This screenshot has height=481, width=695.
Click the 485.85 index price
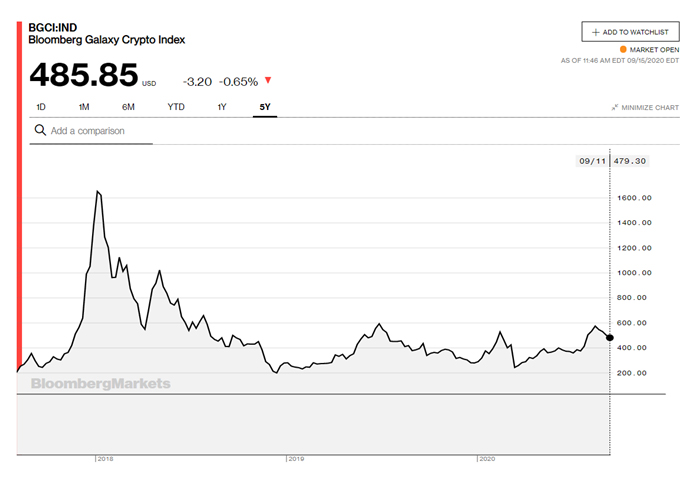[x=84, y=74]
